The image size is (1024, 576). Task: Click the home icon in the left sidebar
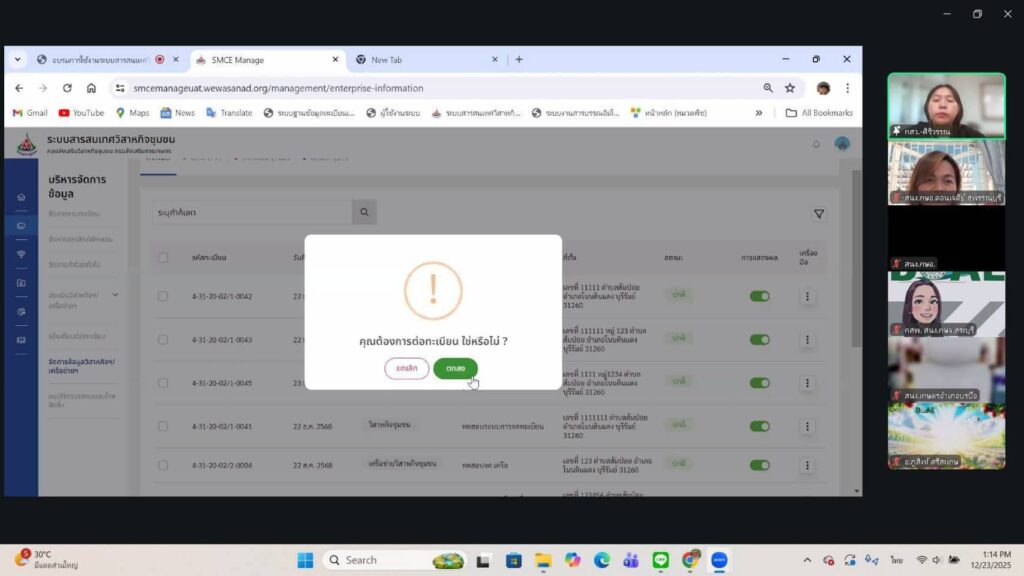point(21,197)
